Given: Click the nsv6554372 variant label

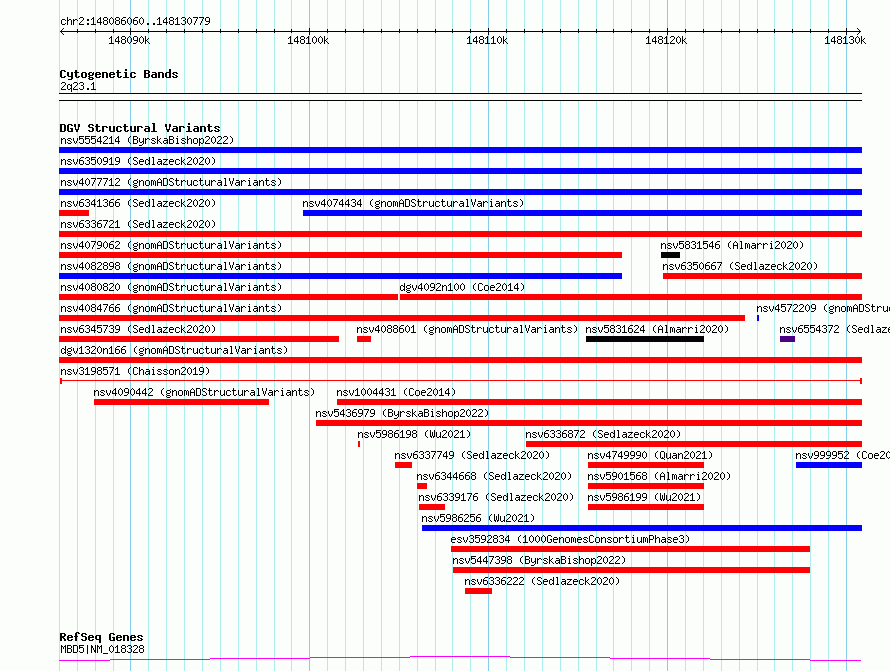Looking at the screenshot, I should coord(834,329).
